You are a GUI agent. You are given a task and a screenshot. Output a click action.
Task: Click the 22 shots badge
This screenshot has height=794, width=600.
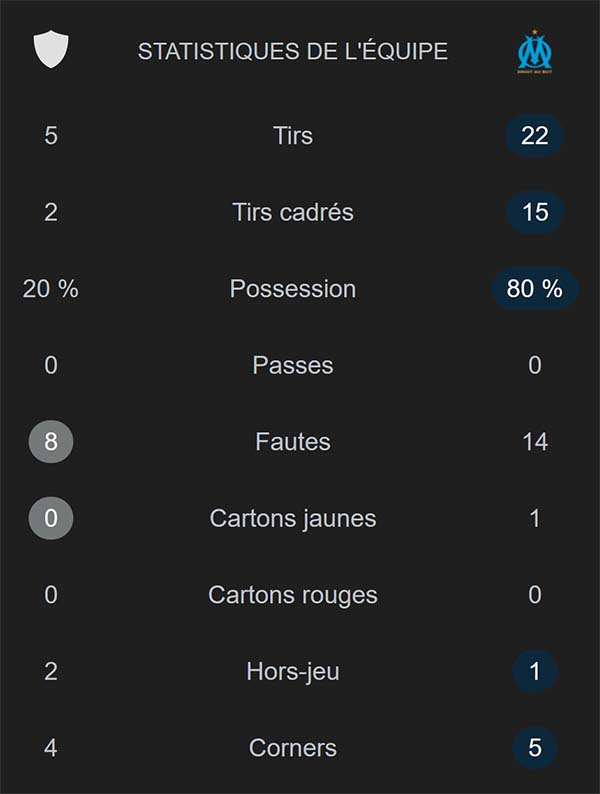point(535,135)
